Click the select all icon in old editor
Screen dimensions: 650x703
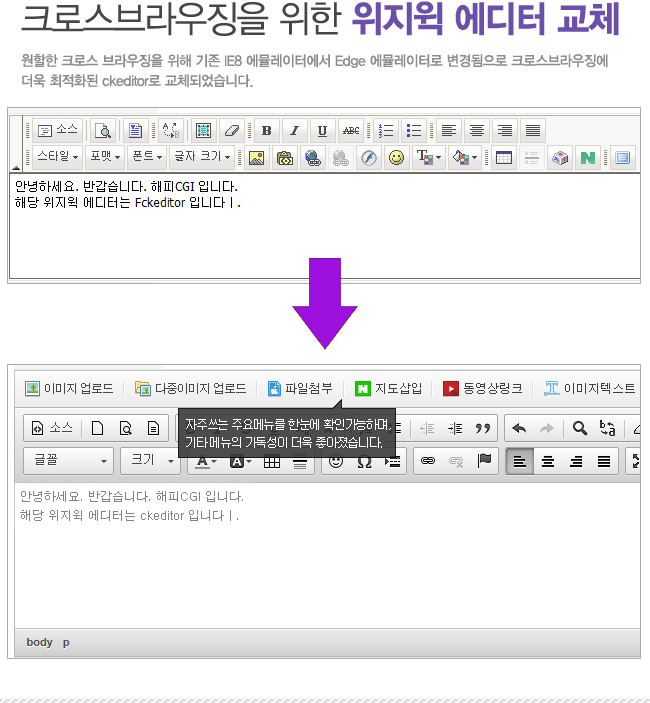point(204,130)
